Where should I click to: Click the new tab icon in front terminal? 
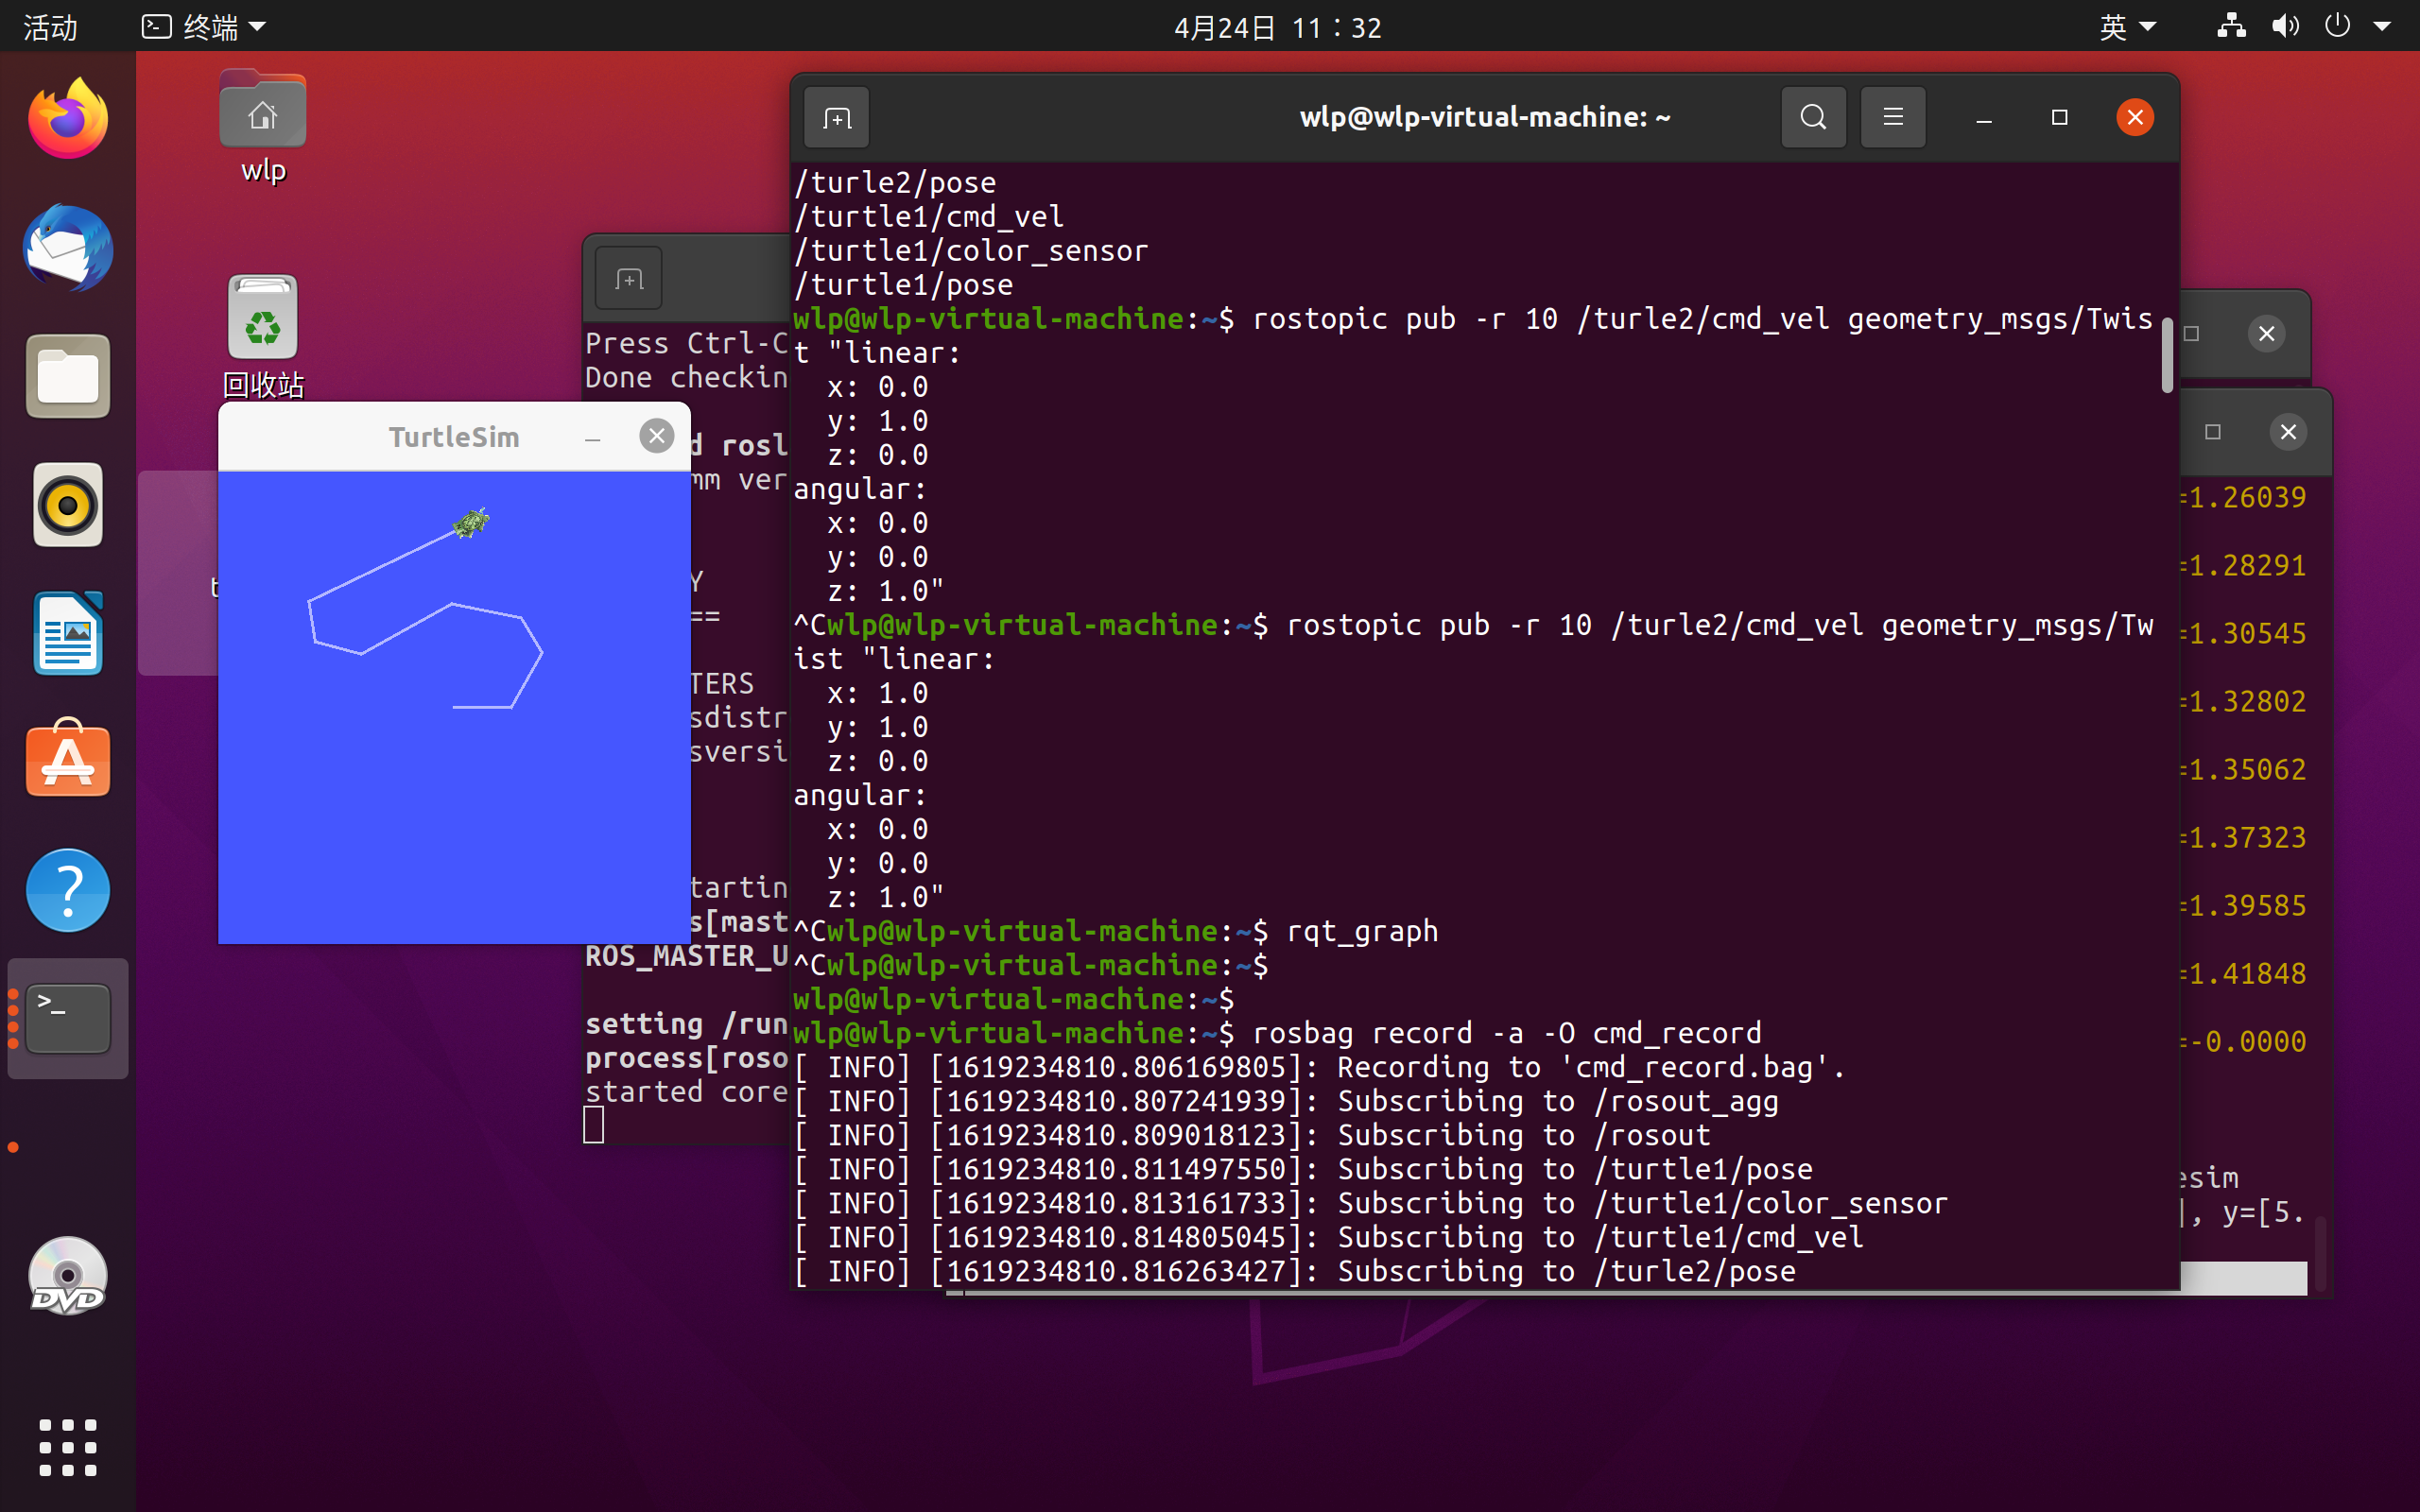(836, 118)
